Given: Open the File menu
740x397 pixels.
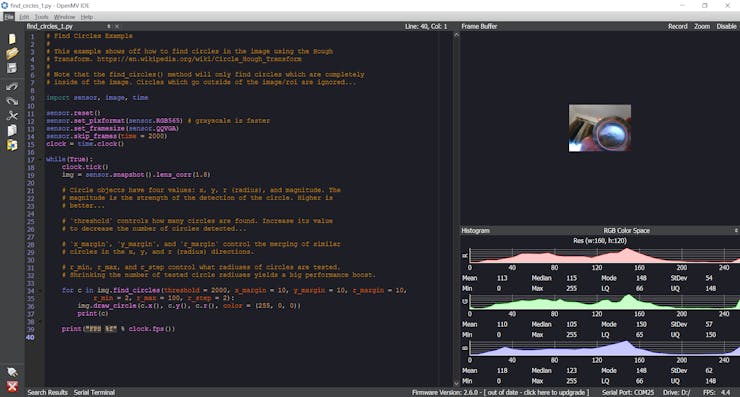Looking at the screenshot, I should coord(9,17).
